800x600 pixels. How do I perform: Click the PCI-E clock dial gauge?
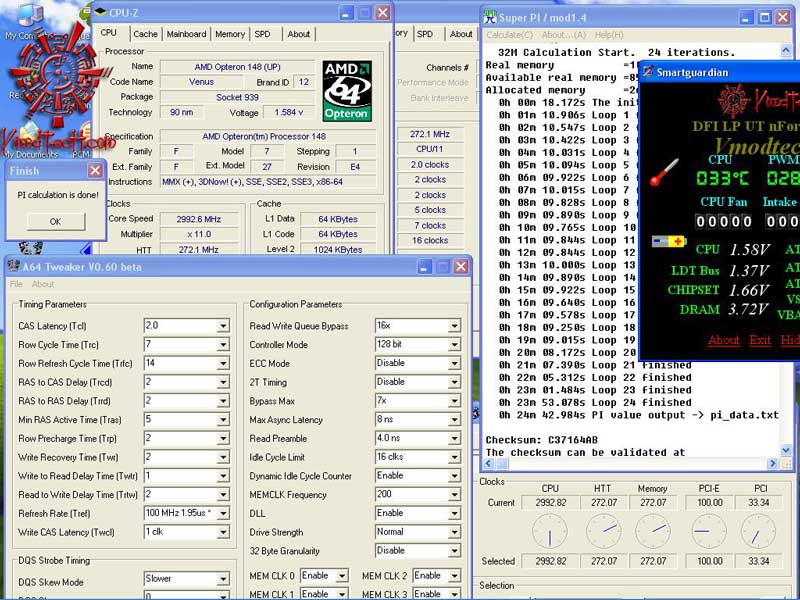(x=708, y=532)
